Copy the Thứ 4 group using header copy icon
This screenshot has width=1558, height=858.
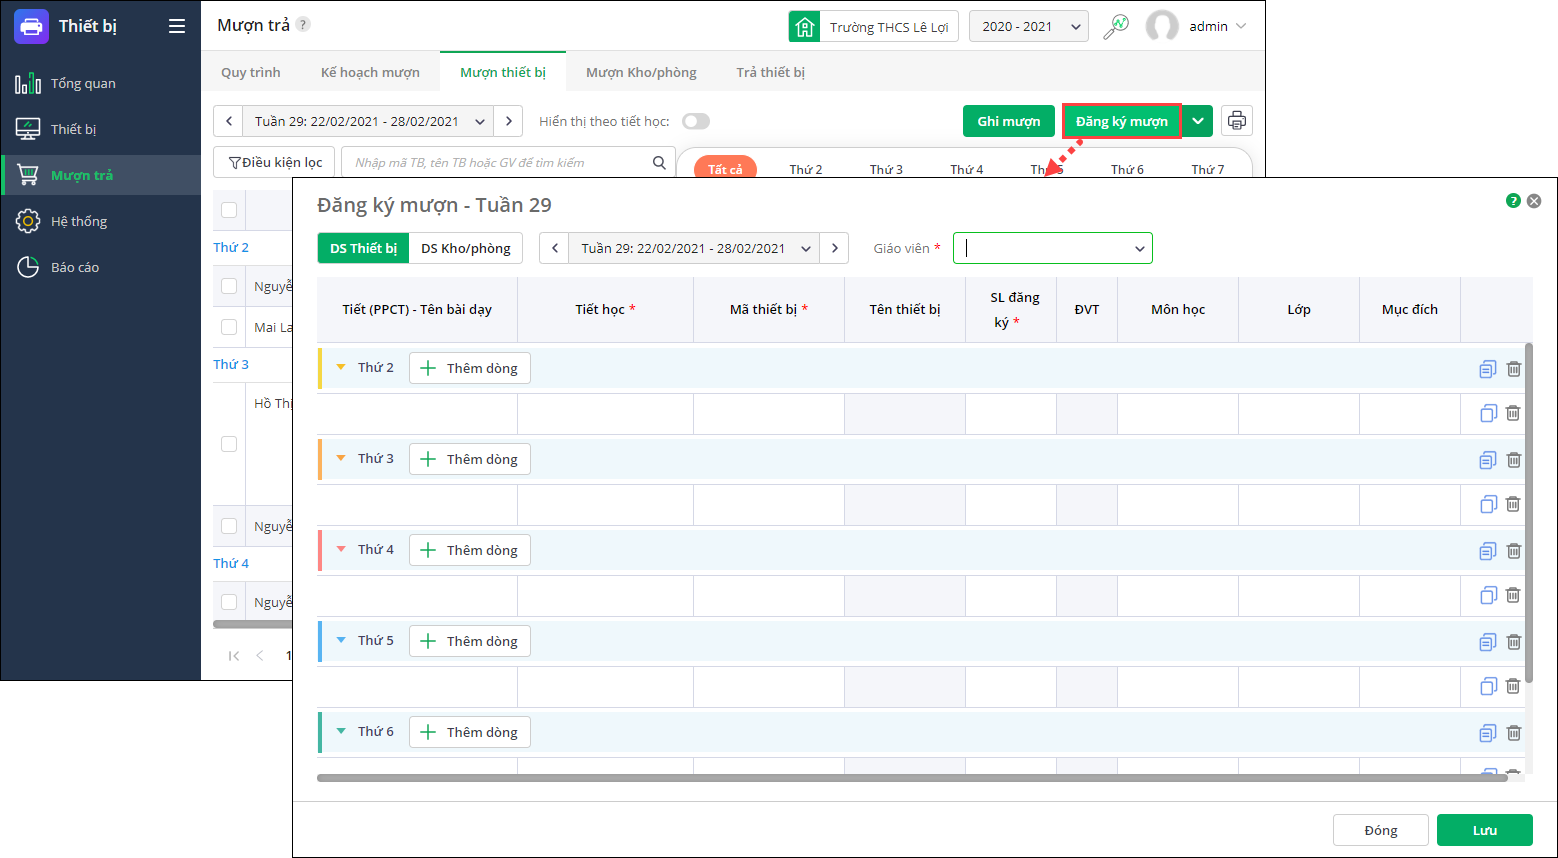click(1488, 551)
